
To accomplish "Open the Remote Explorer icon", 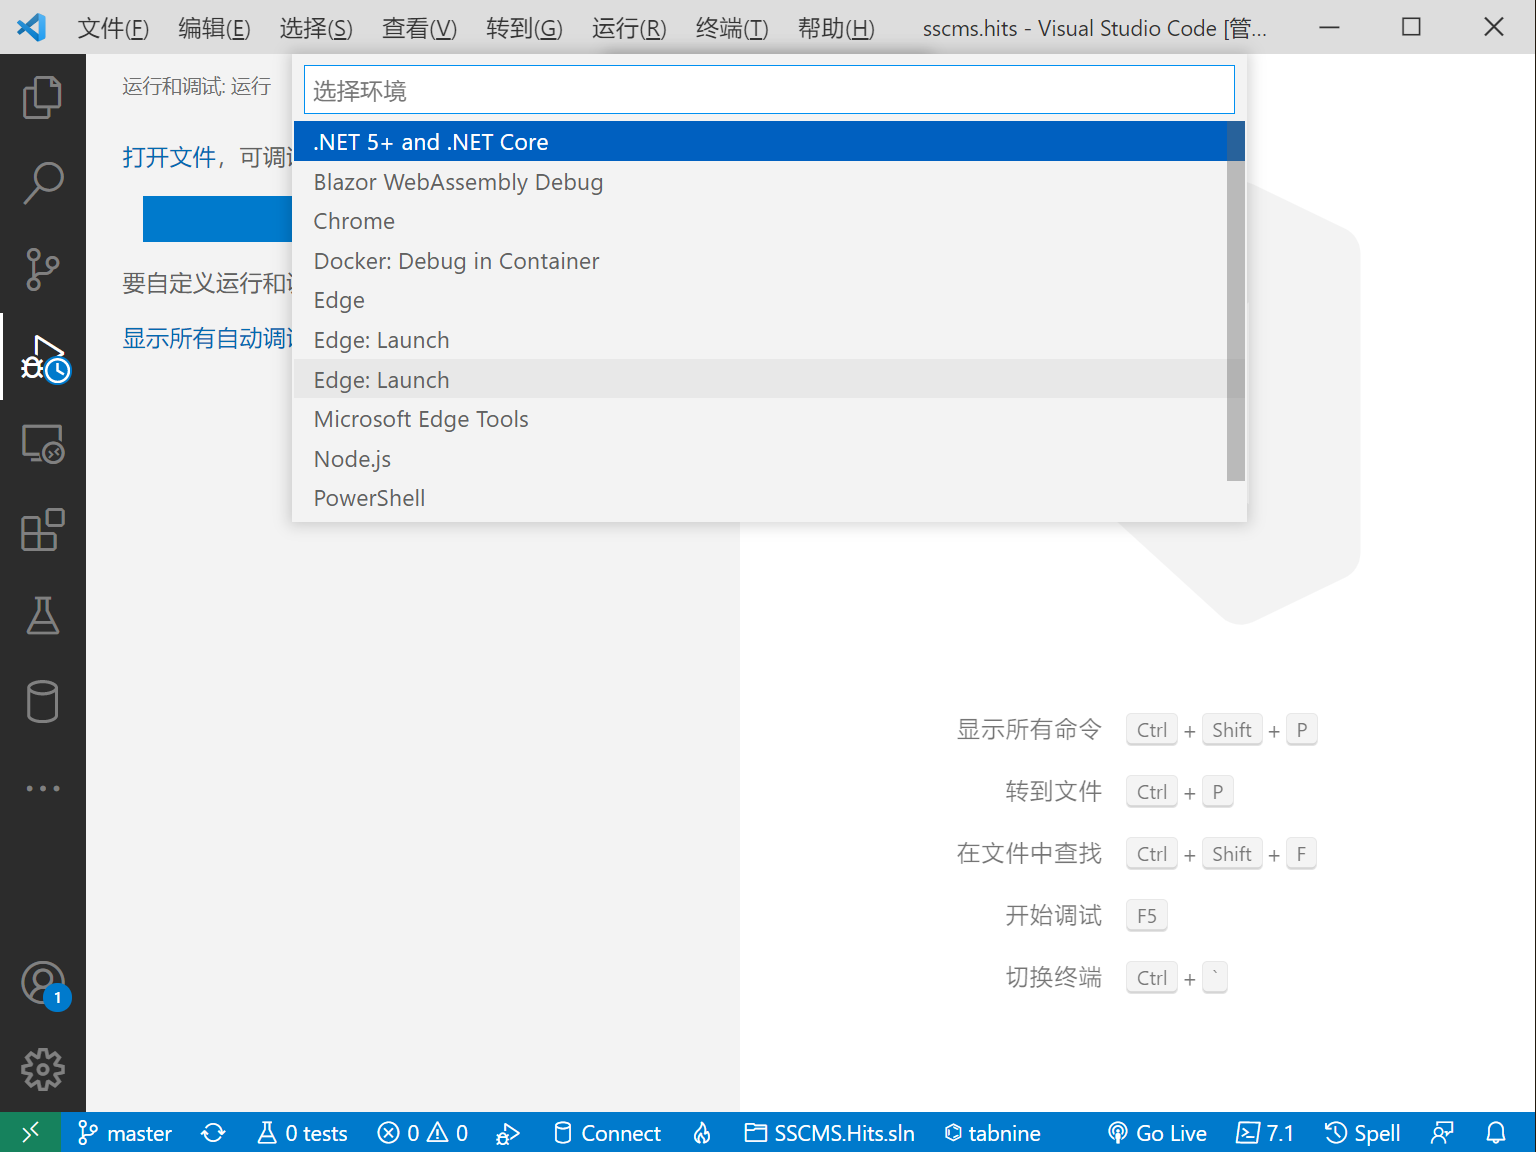I will pos(43,444).
